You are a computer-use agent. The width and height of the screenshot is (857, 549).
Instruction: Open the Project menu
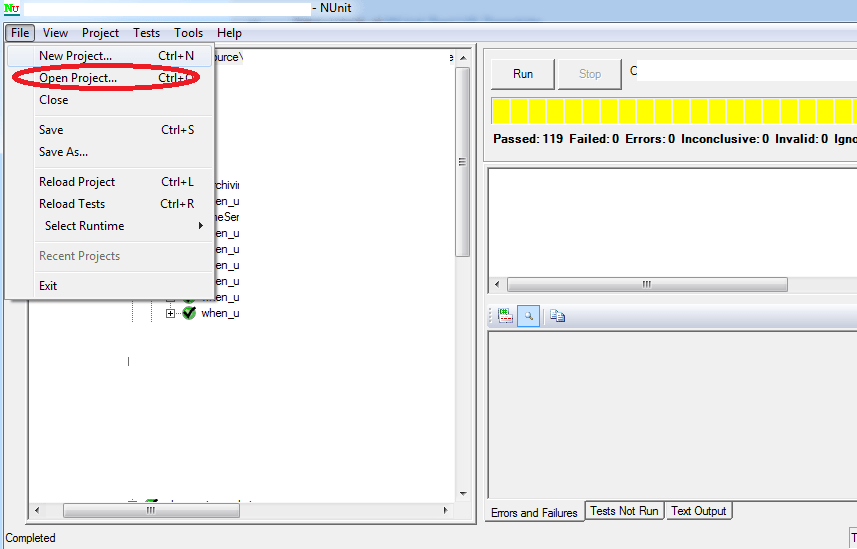(x=100, y=33)
